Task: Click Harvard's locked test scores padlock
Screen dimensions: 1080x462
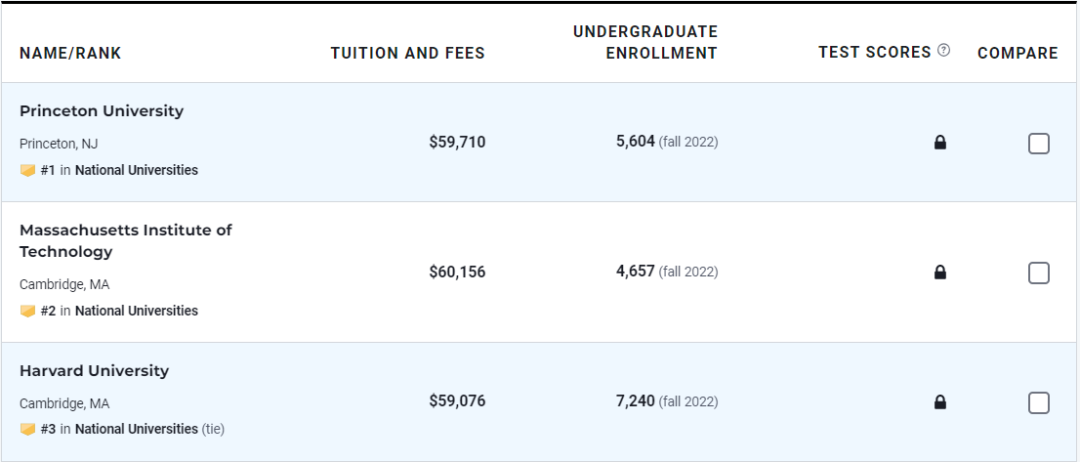Action: pyautogui.click(x=940, y=402)
